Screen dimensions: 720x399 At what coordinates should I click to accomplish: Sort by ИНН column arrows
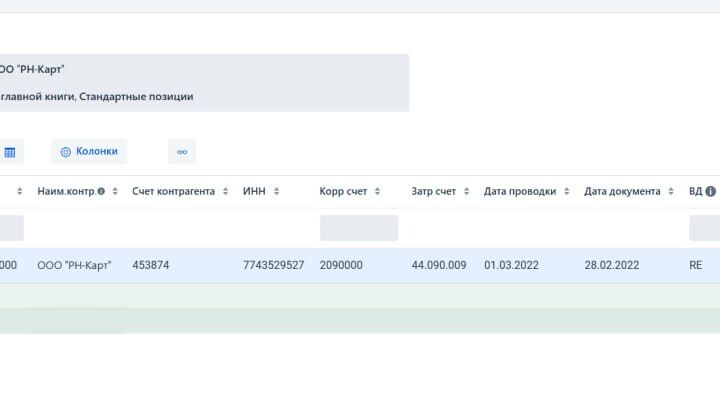coord(276,191)
